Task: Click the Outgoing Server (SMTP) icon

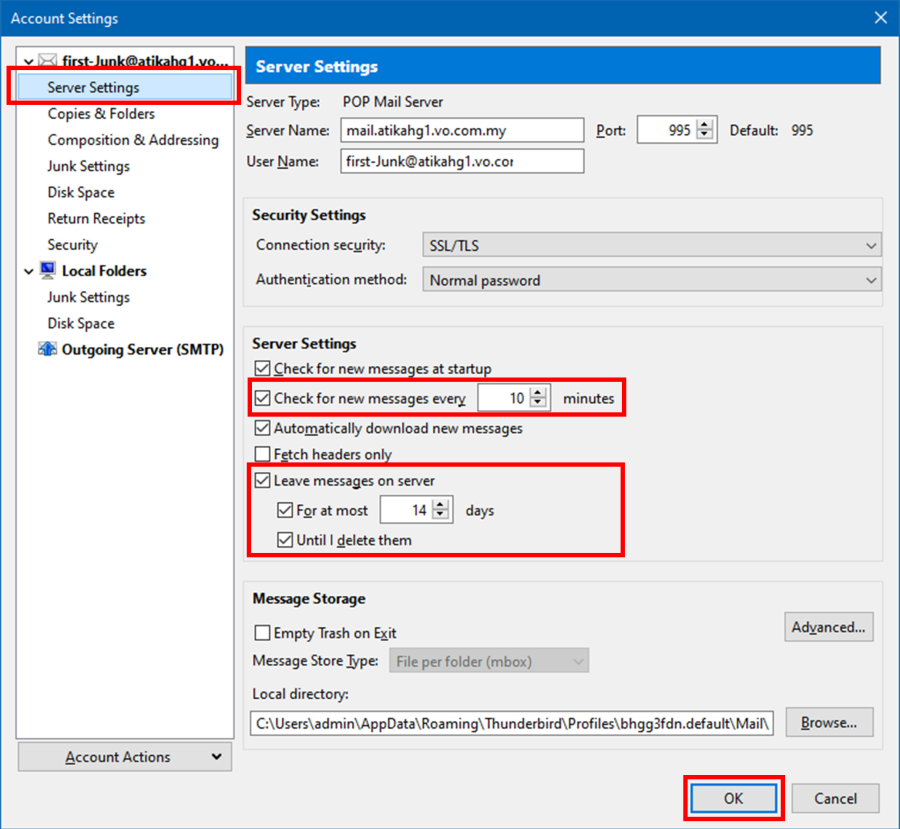Action: [47, 350]
